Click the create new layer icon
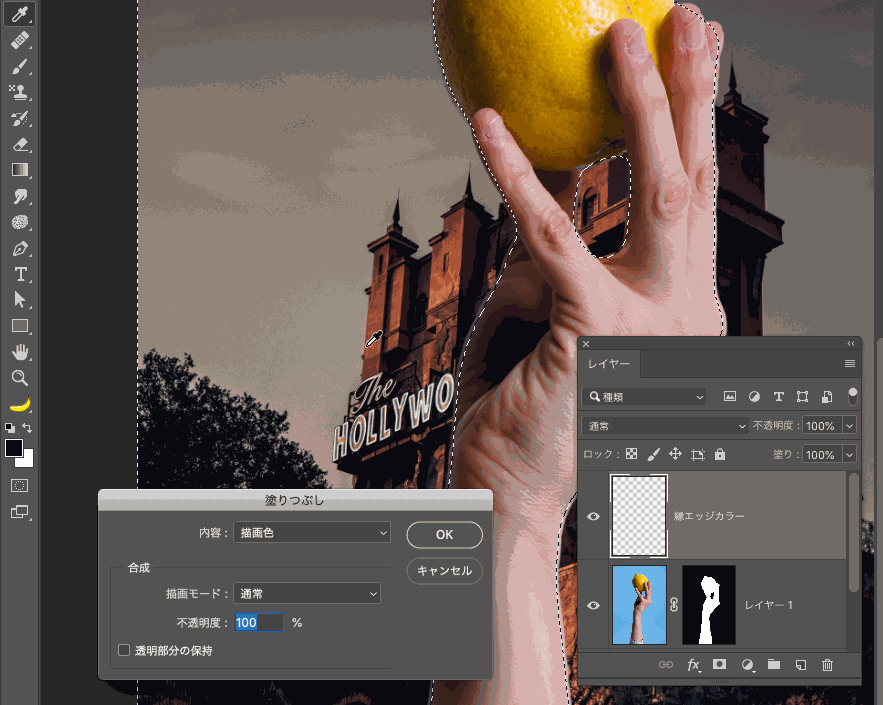Viewport: 883px width, 705px height. tap(800, 665)
